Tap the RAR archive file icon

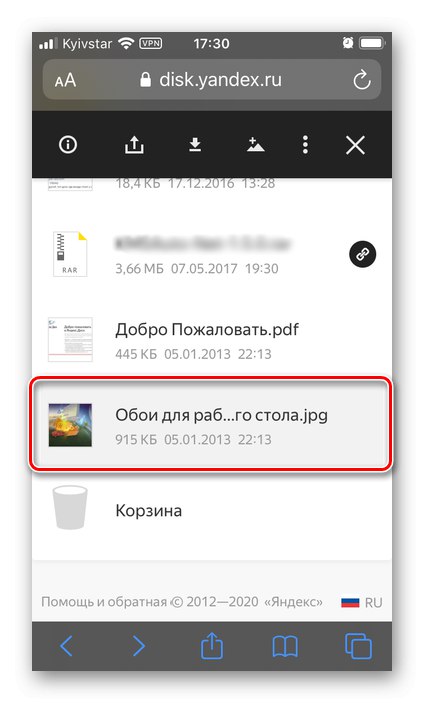[70, 254]
